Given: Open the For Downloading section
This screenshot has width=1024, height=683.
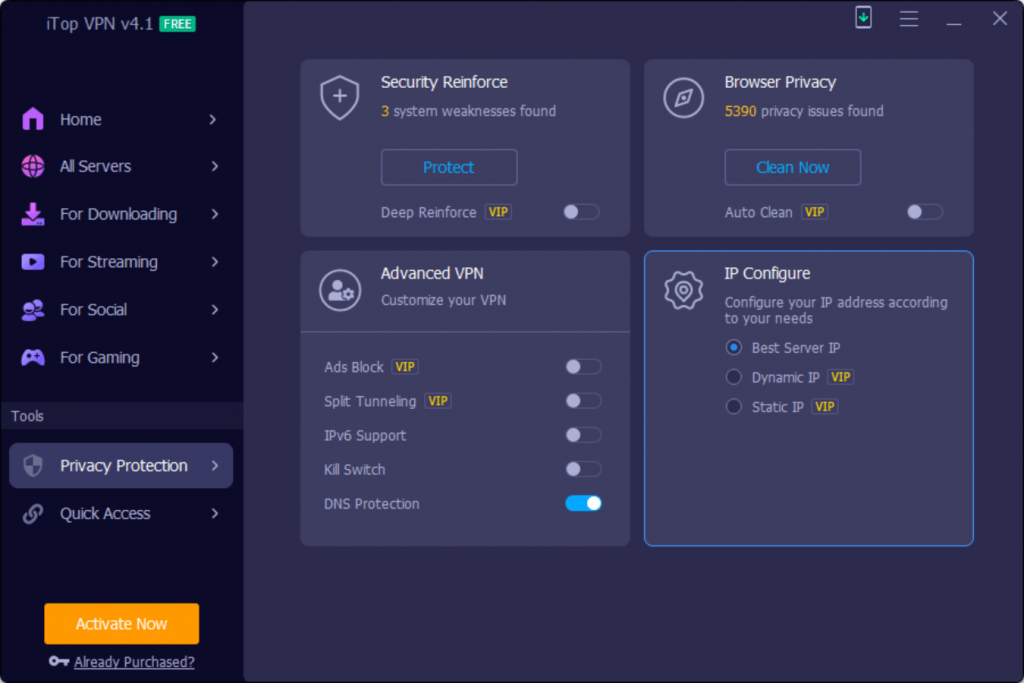Looking at the screenshot, I should (121, 214).
